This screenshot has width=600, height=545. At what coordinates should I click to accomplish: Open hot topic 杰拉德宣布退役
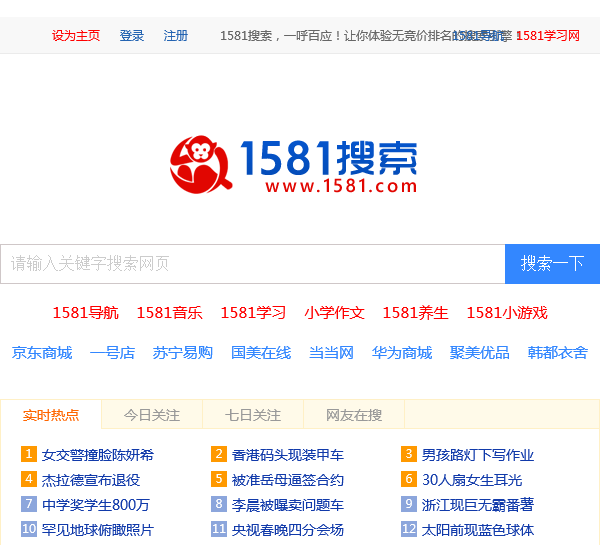click(91, 480)
